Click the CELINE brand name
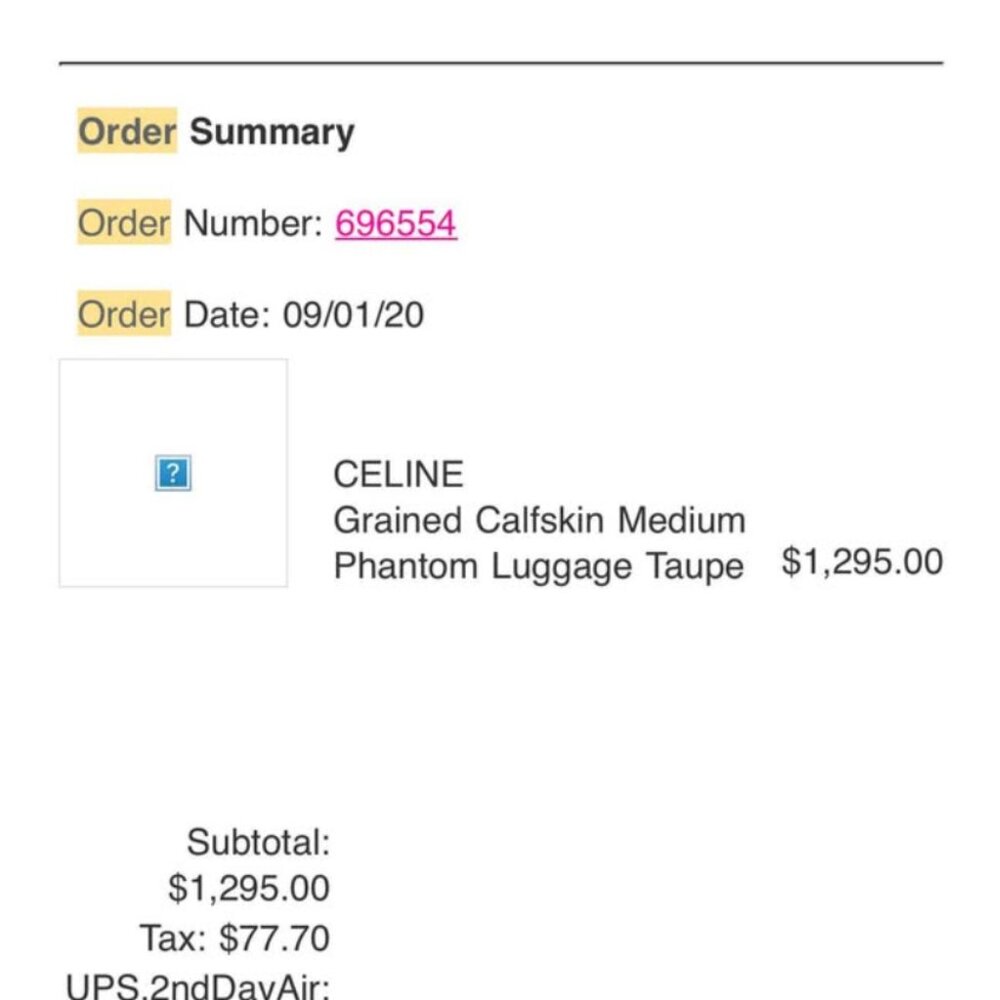The width and height of the screenshot is (1000, 1000). (398, 474)
